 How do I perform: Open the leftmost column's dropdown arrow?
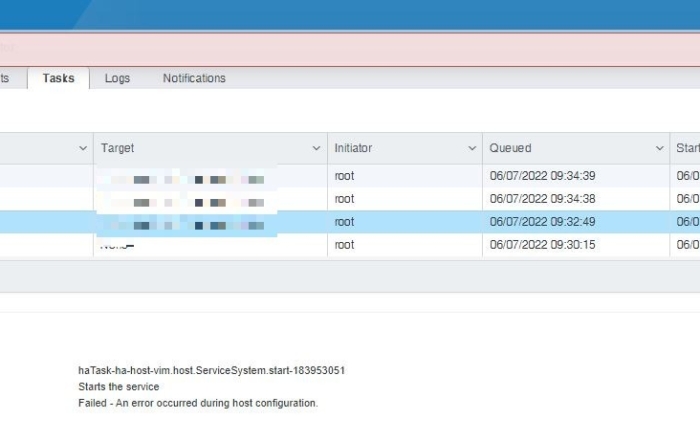click(83, 149)
